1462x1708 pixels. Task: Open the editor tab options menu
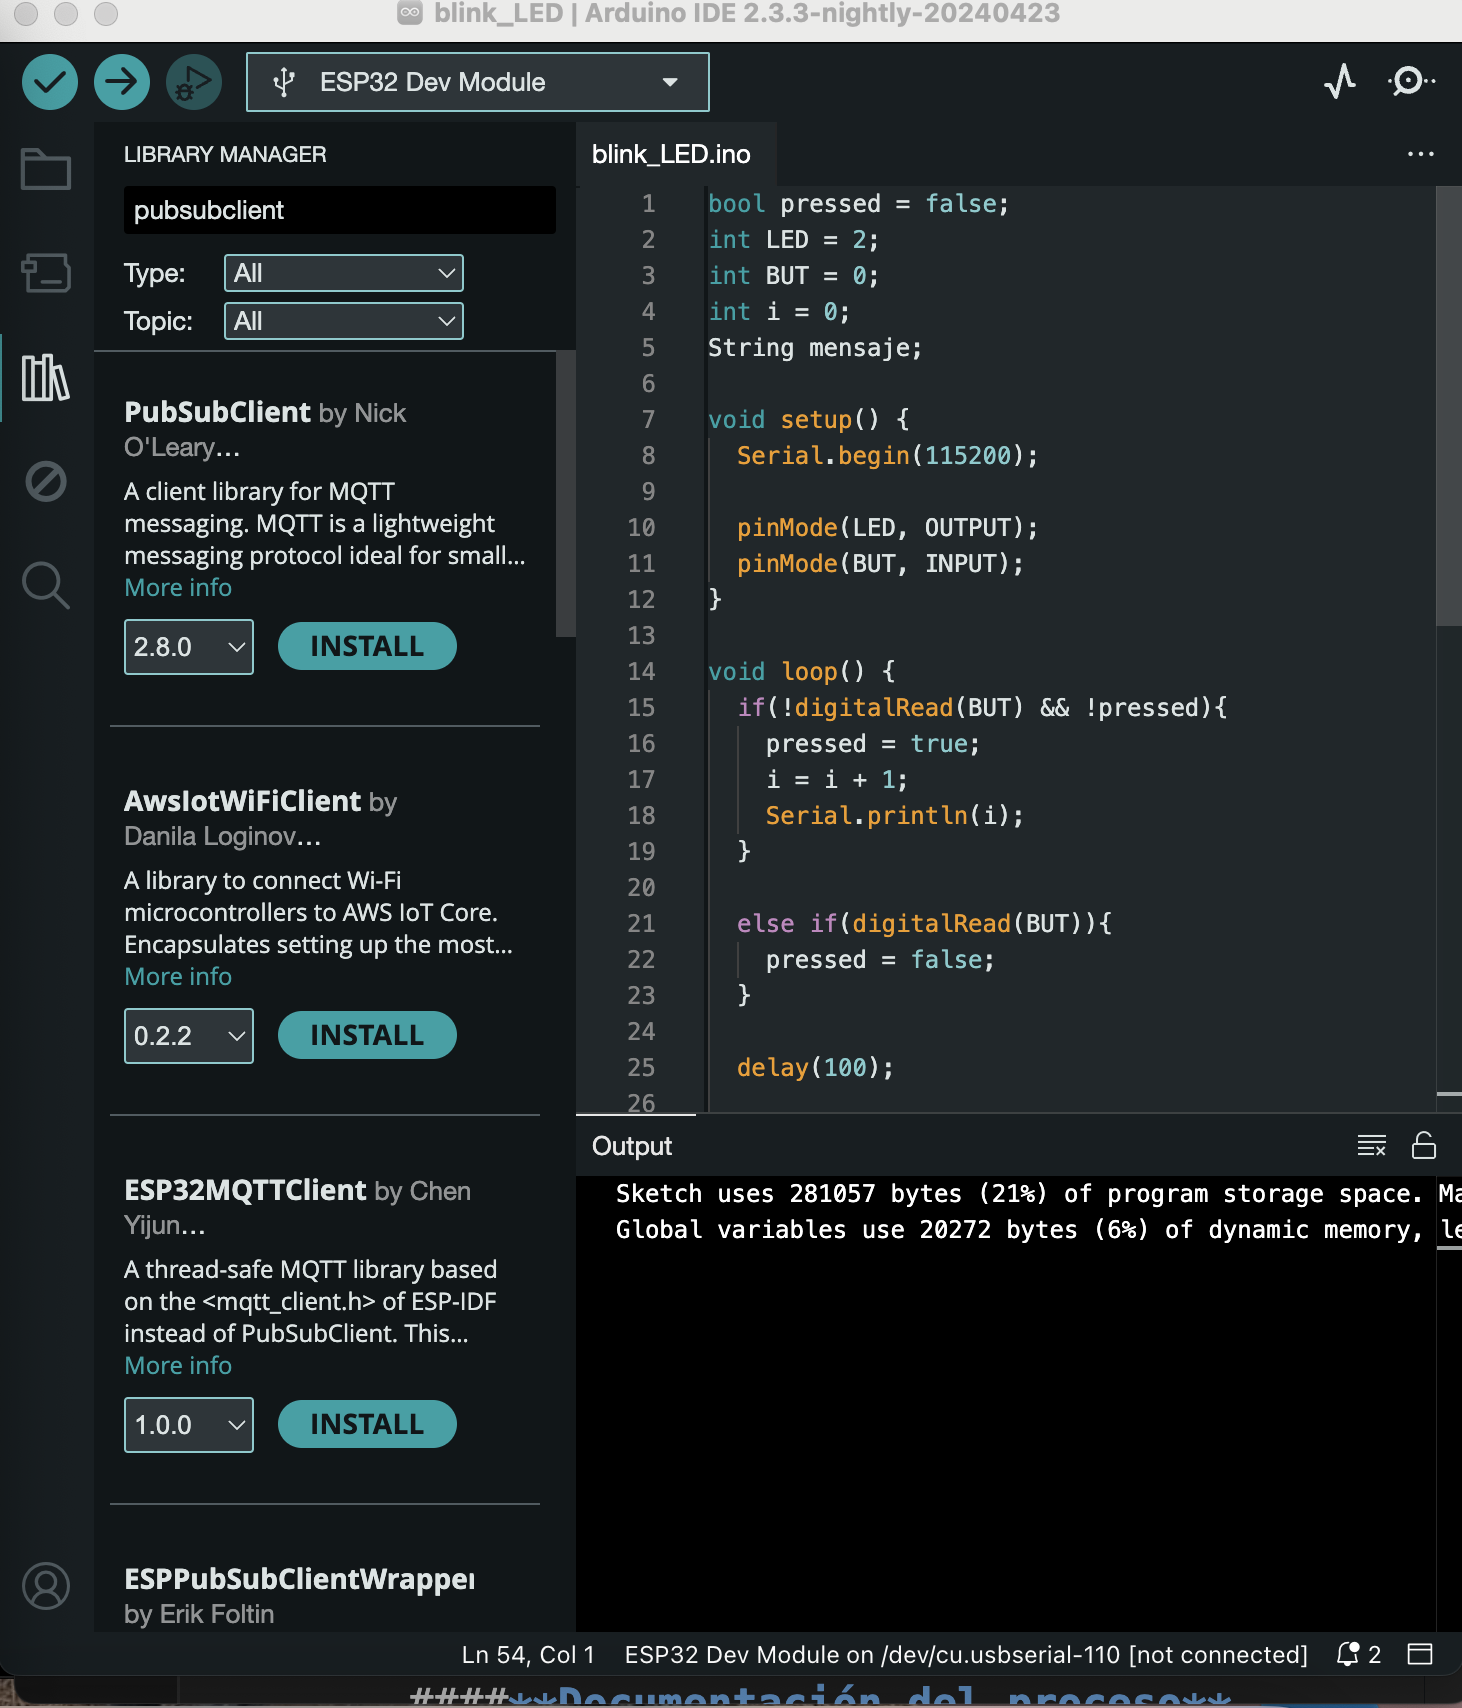pos(1420,154)
